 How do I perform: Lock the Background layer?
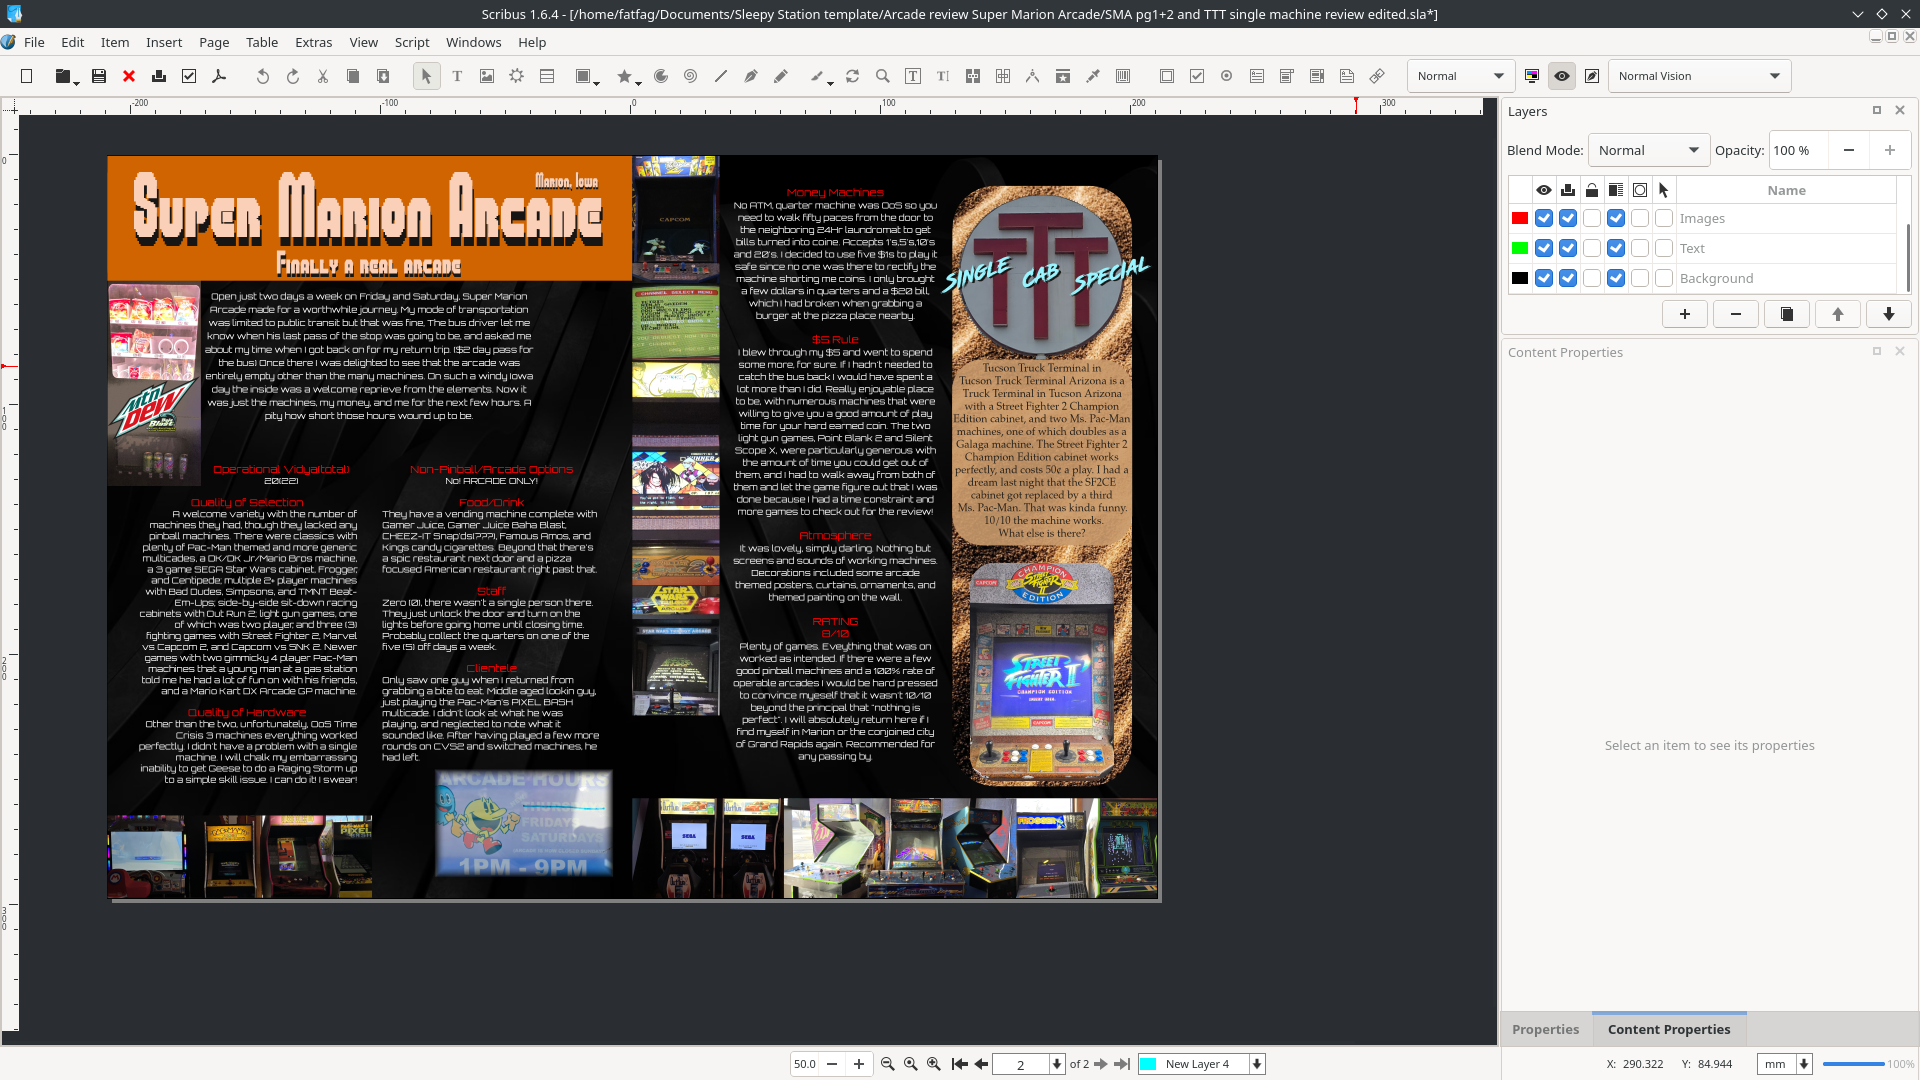click(1592, 278)
